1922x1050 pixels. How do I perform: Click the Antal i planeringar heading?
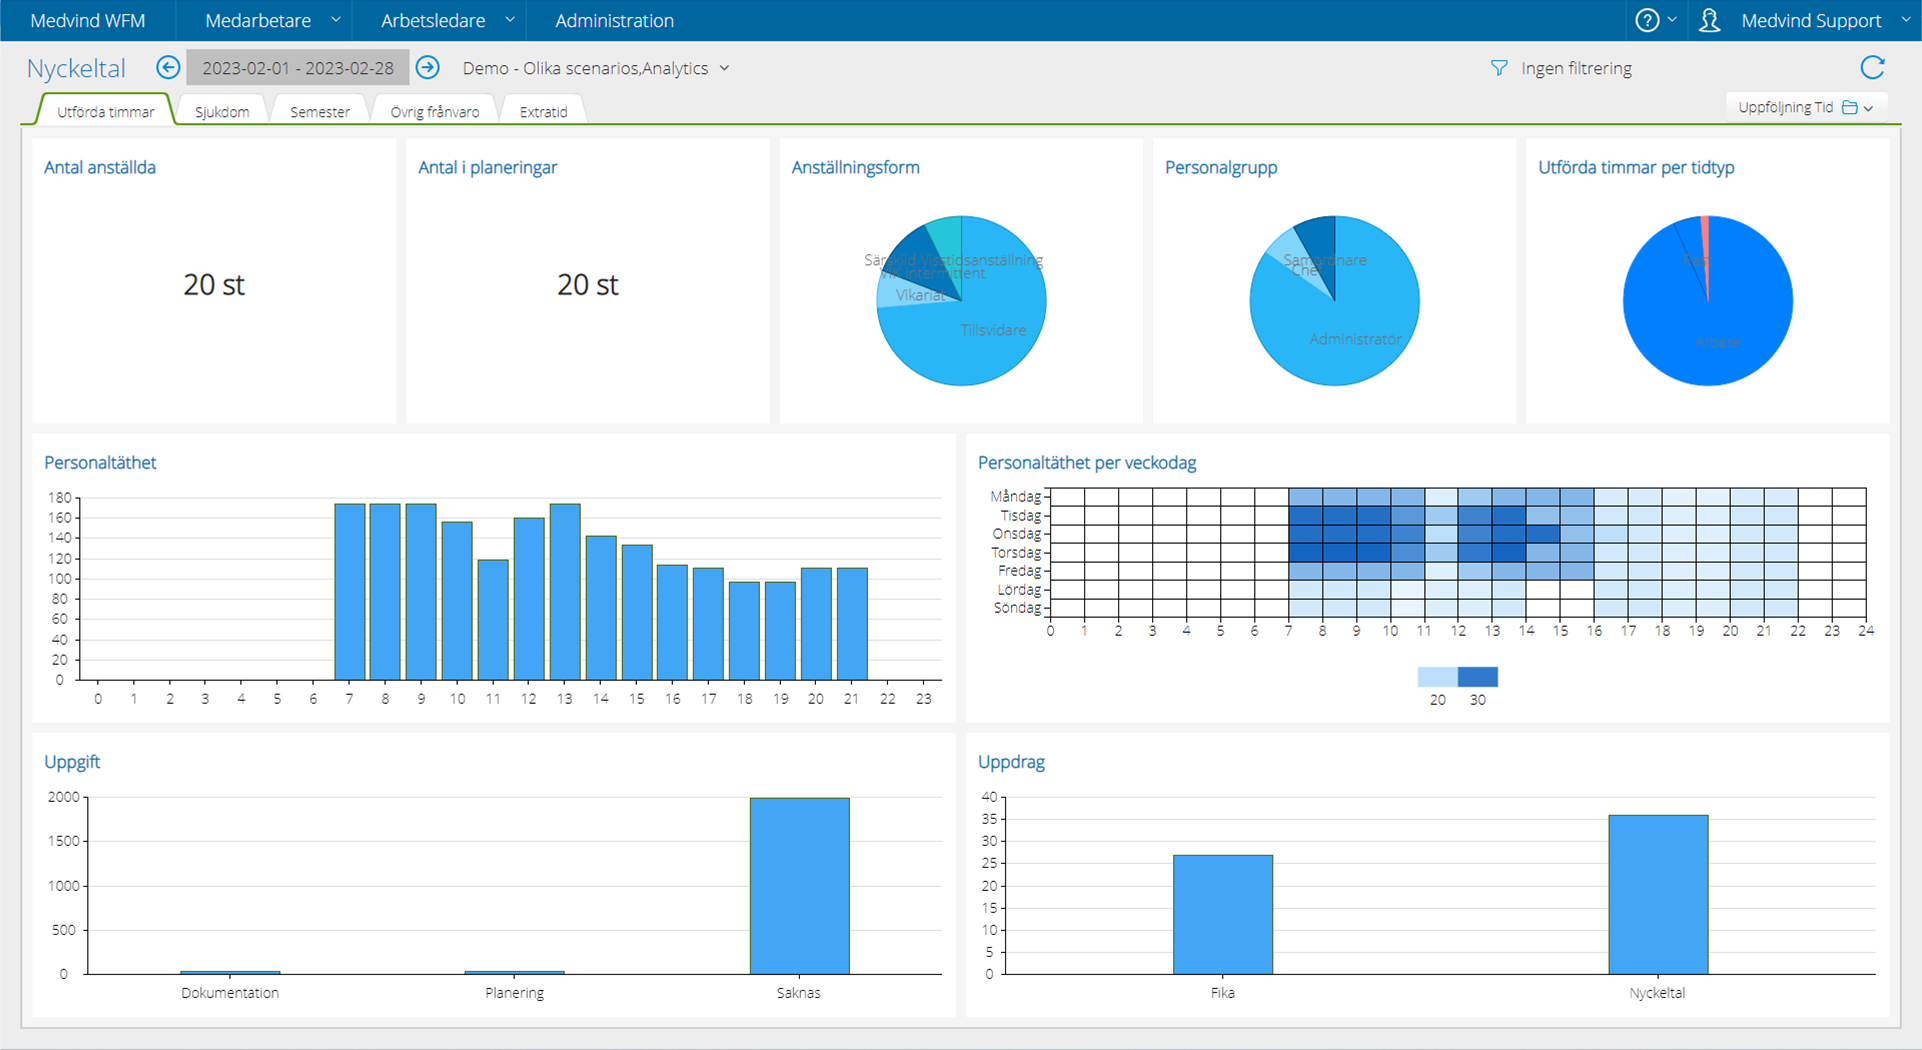(x=487, y=167)
